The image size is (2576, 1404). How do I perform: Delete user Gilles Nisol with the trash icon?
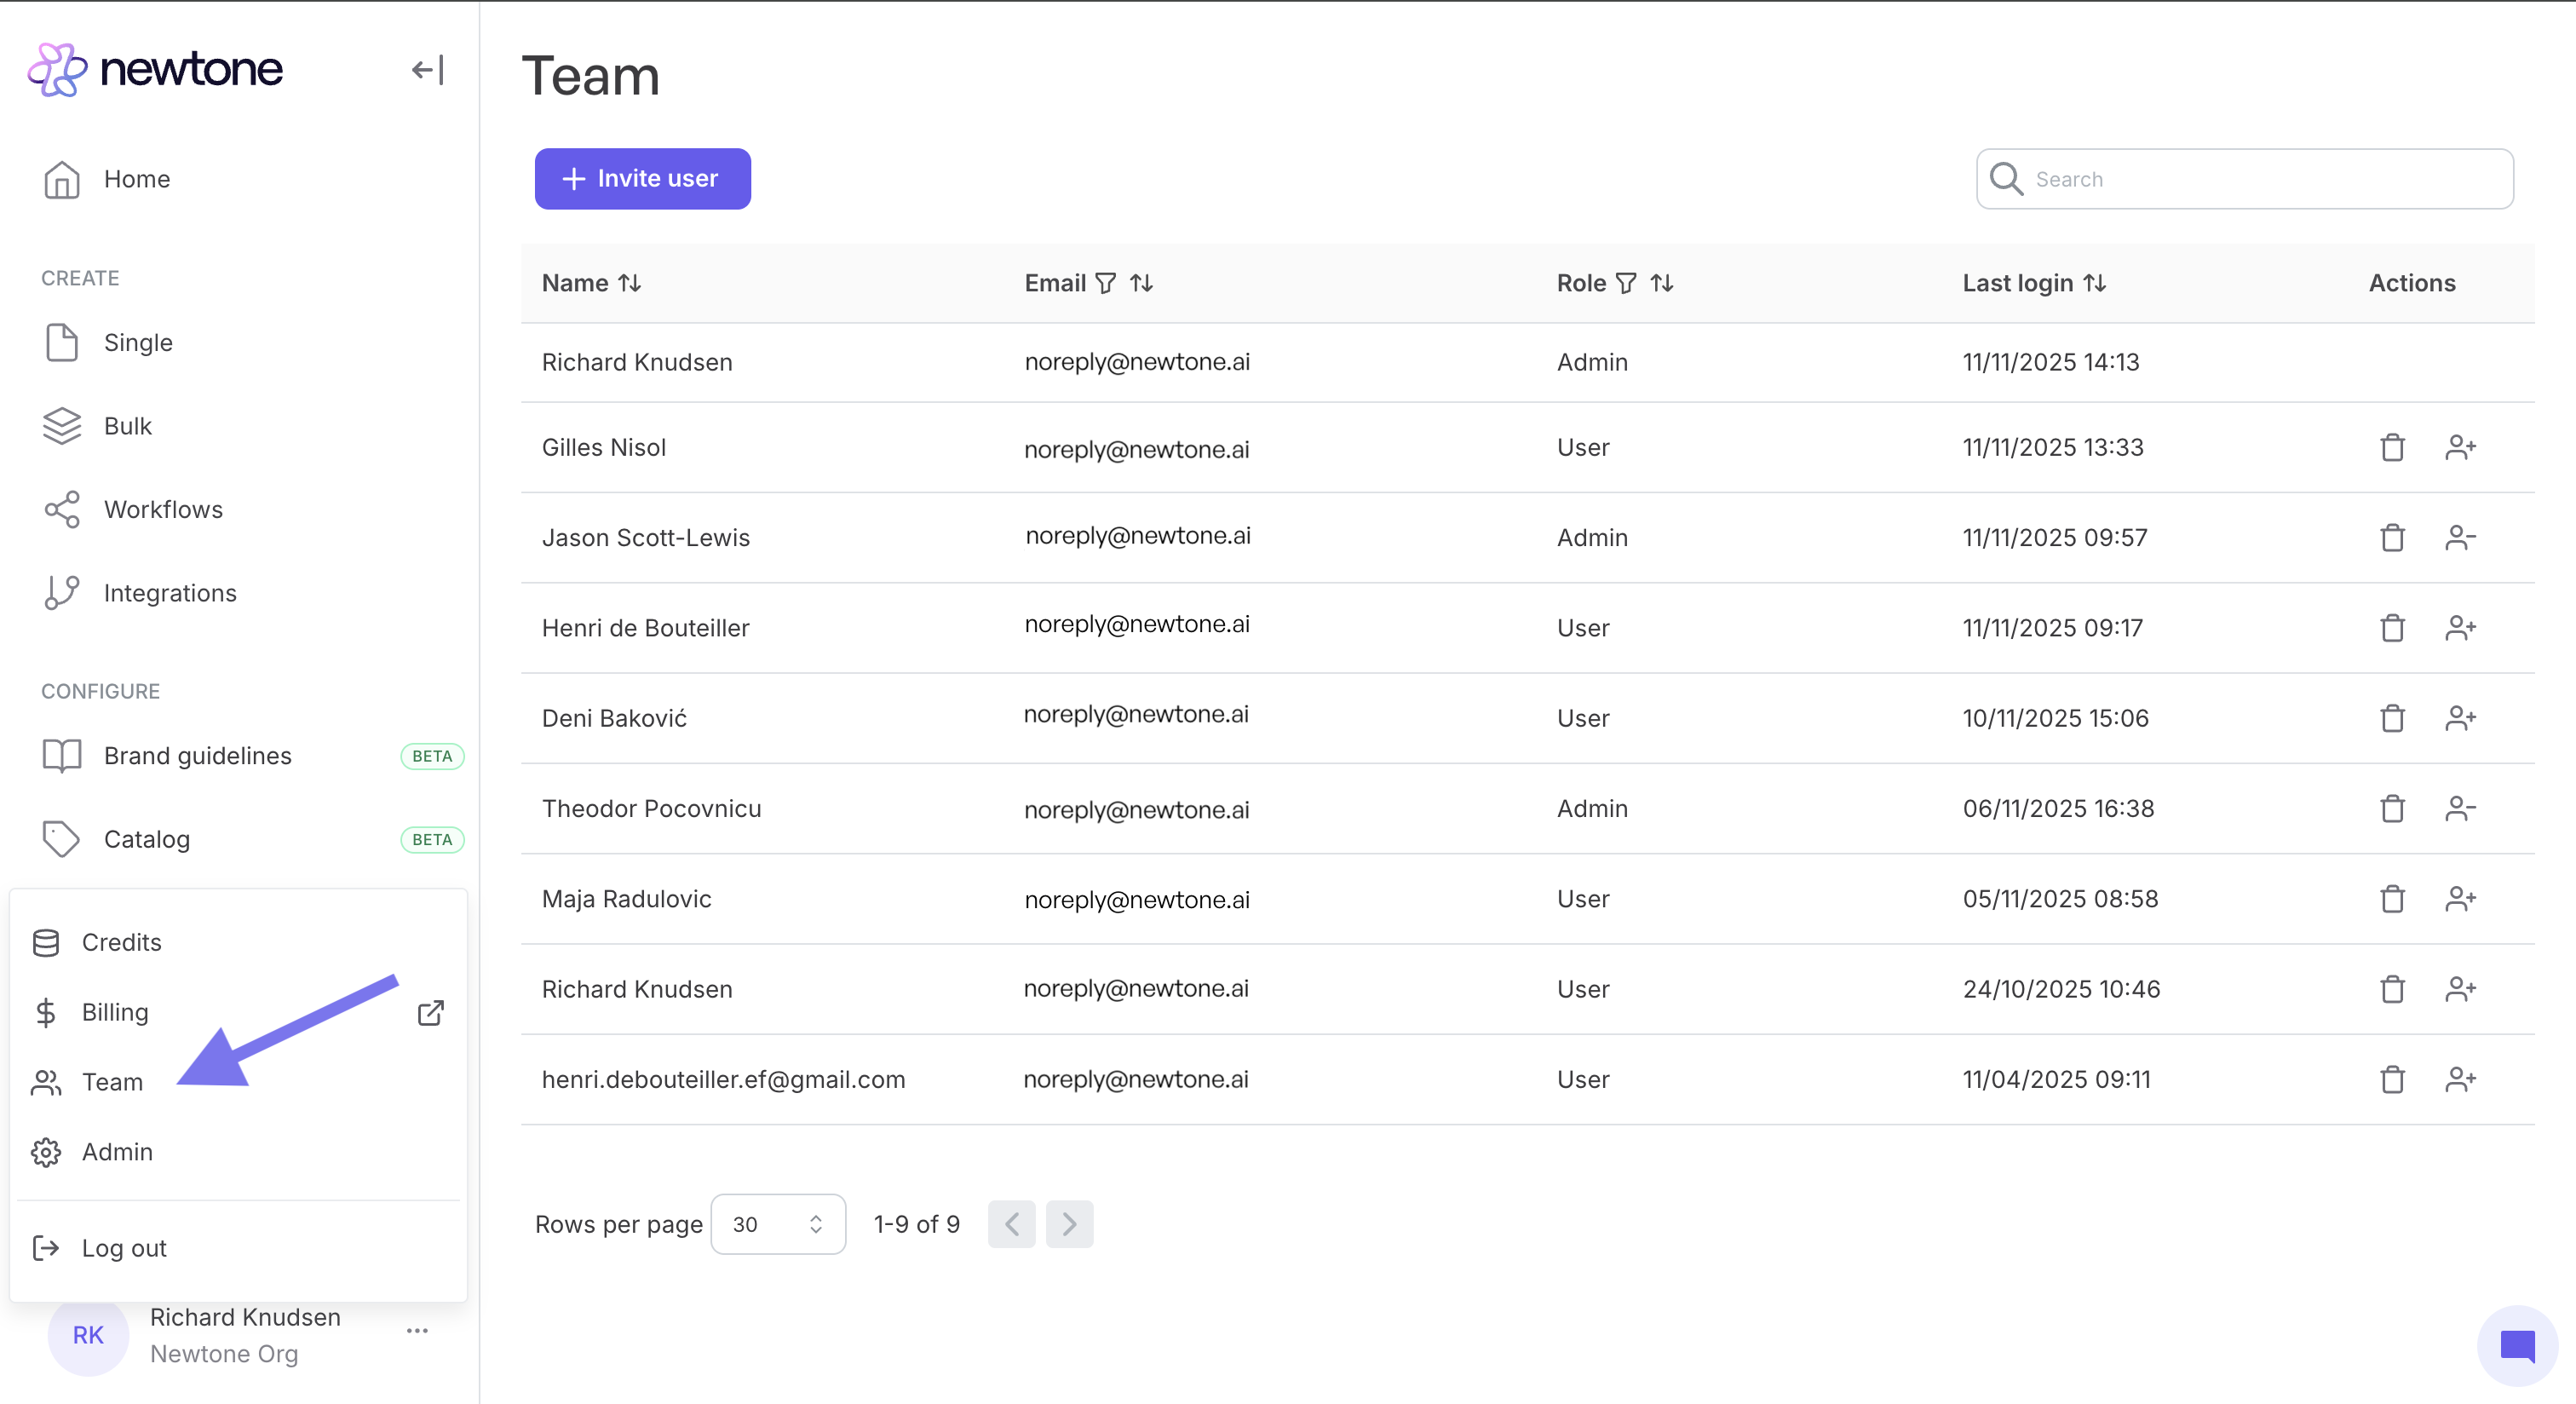click(x=2392, y=448)
